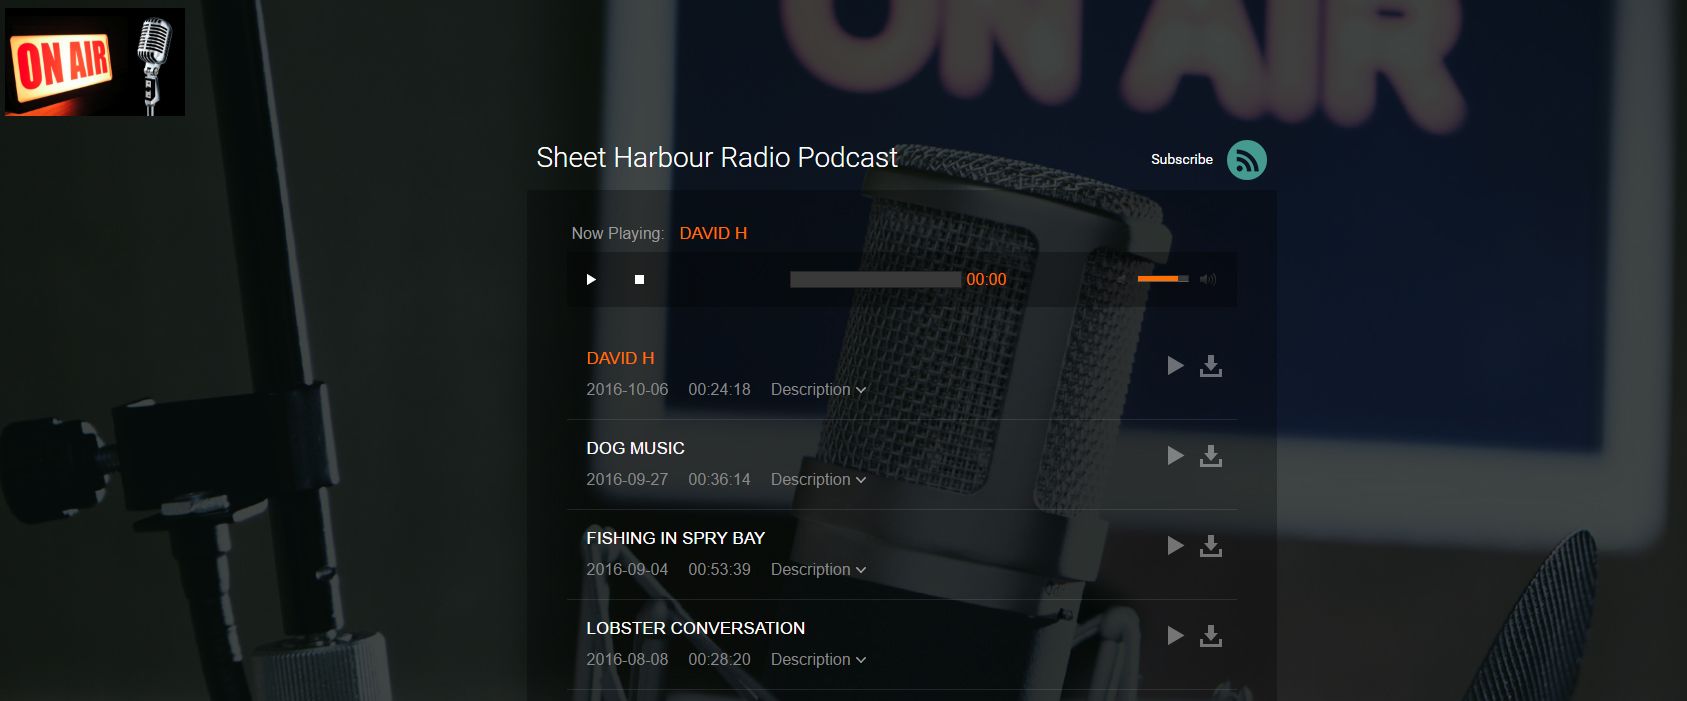Viewport: 1687px width, 701px height.
Task: Click the duration 00:53:39
Action: coord(719,569)
